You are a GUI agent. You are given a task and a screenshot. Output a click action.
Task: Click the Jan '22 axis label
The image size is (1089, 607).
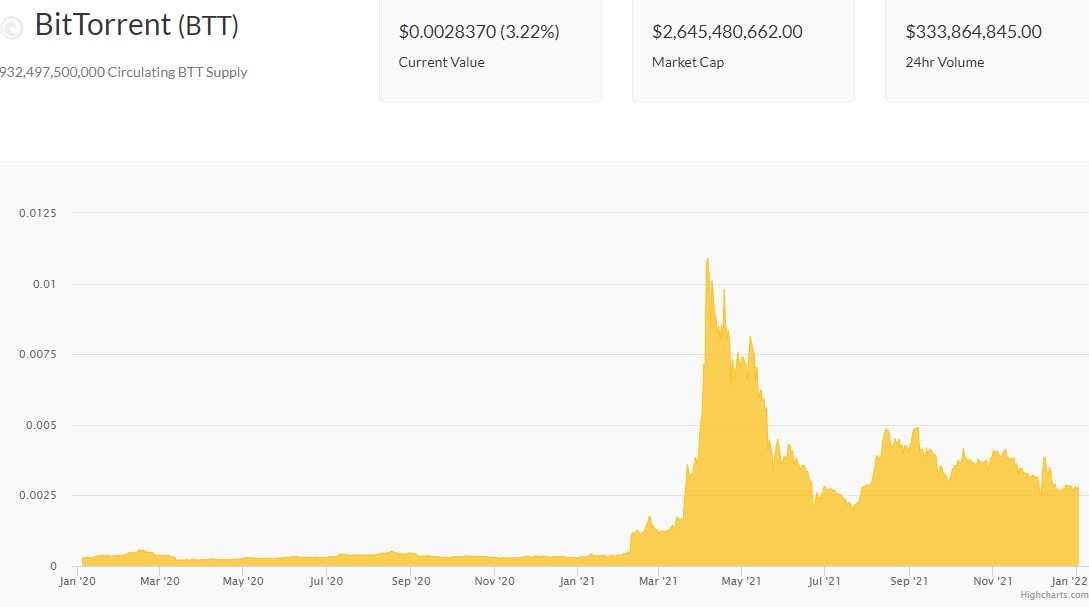pos(1070,581)
